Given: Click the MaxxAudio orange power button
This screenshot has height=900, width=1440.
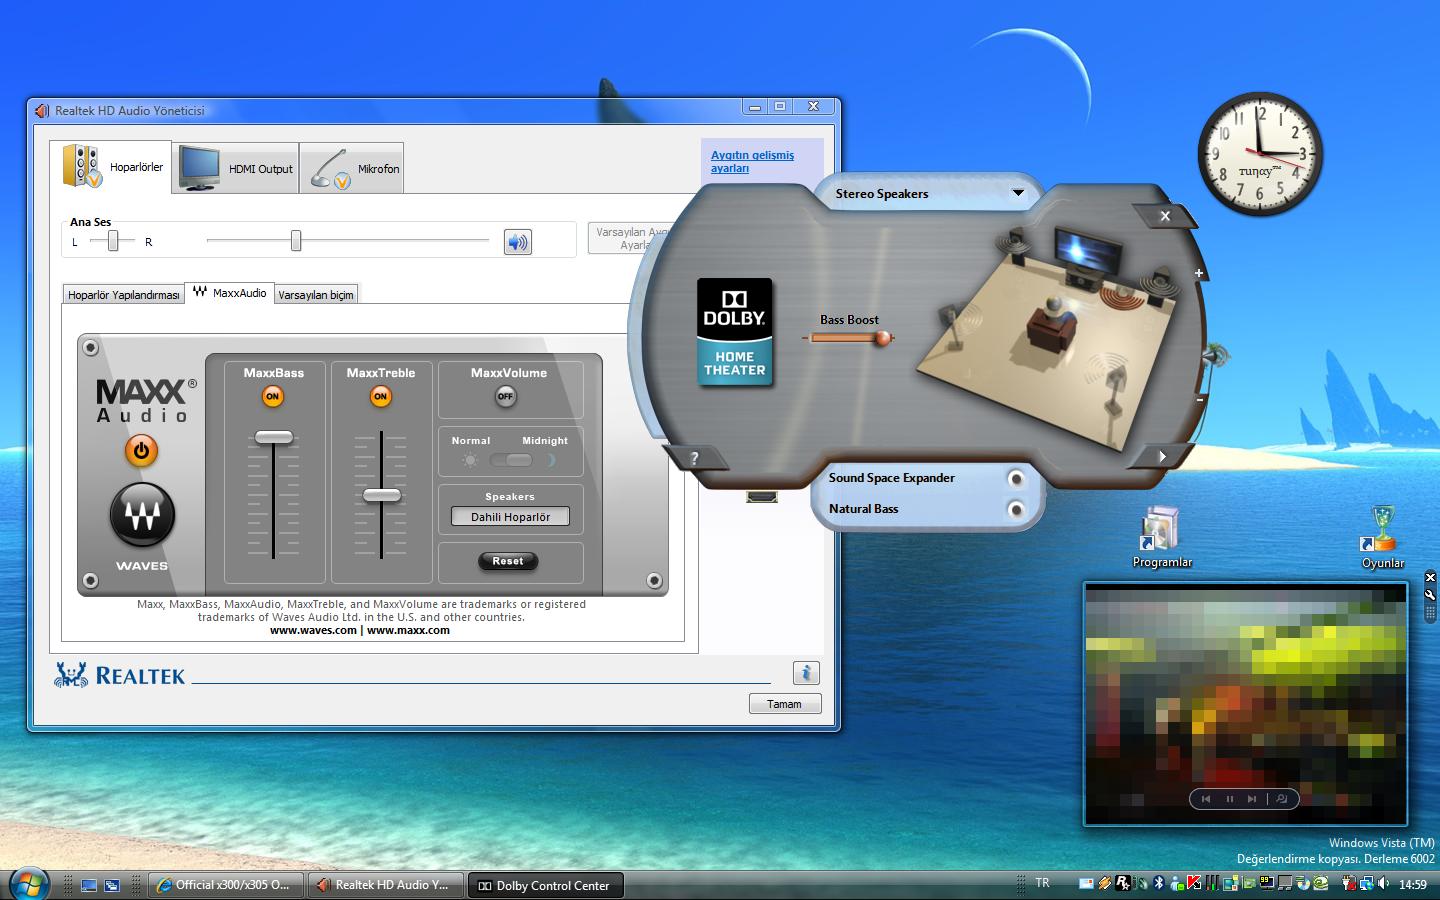Looking at the screenshot, I should pyautogui.click(x=141, y=451).
